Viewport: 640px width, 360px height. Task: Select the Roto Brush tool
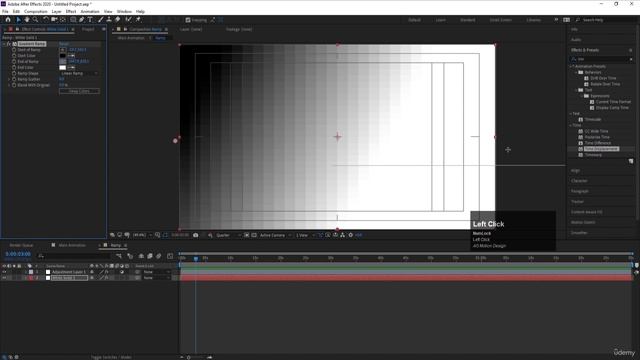[x=129, y=20]
